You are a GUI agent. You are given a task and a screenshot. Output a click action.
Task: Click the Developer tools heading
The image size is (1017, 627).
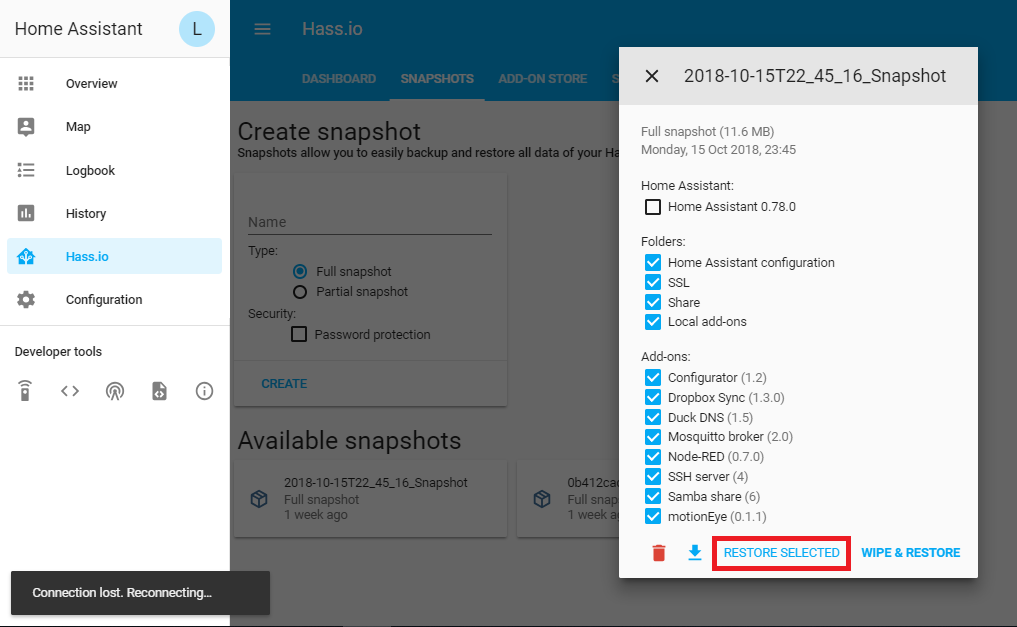coord(58,351)
